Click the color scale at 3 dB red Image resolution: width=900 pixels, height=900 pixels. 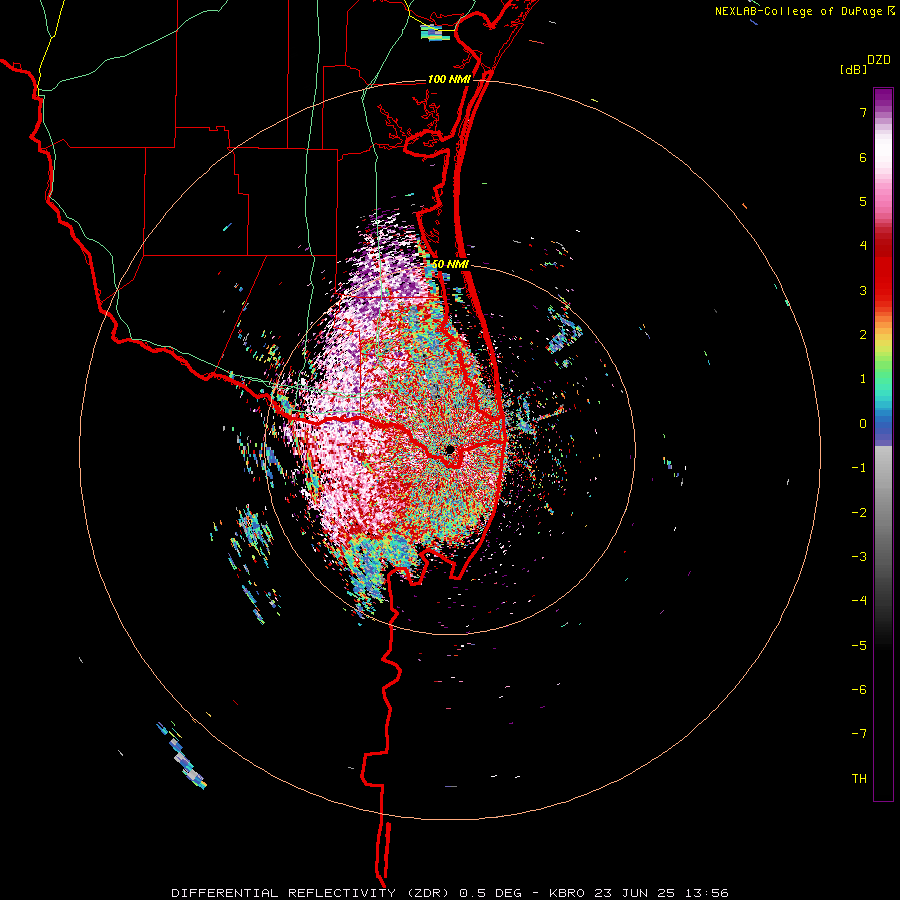pyautogui.click(x=883, y=290)
